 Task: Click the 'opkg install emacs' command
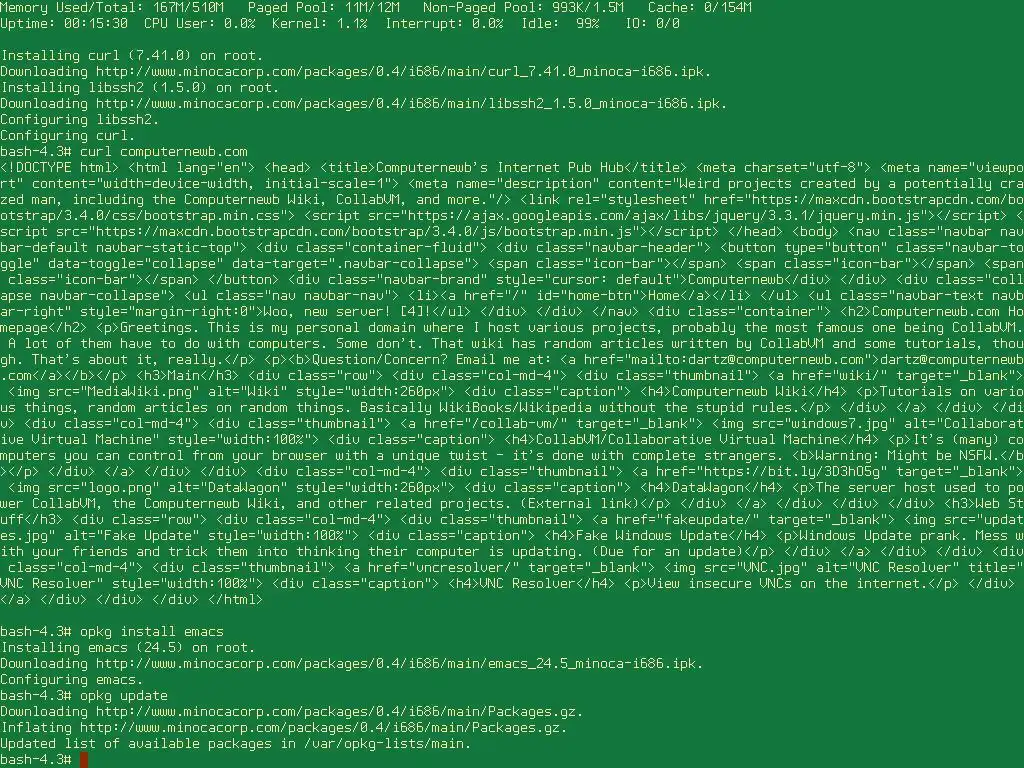[x=152, y=632]
